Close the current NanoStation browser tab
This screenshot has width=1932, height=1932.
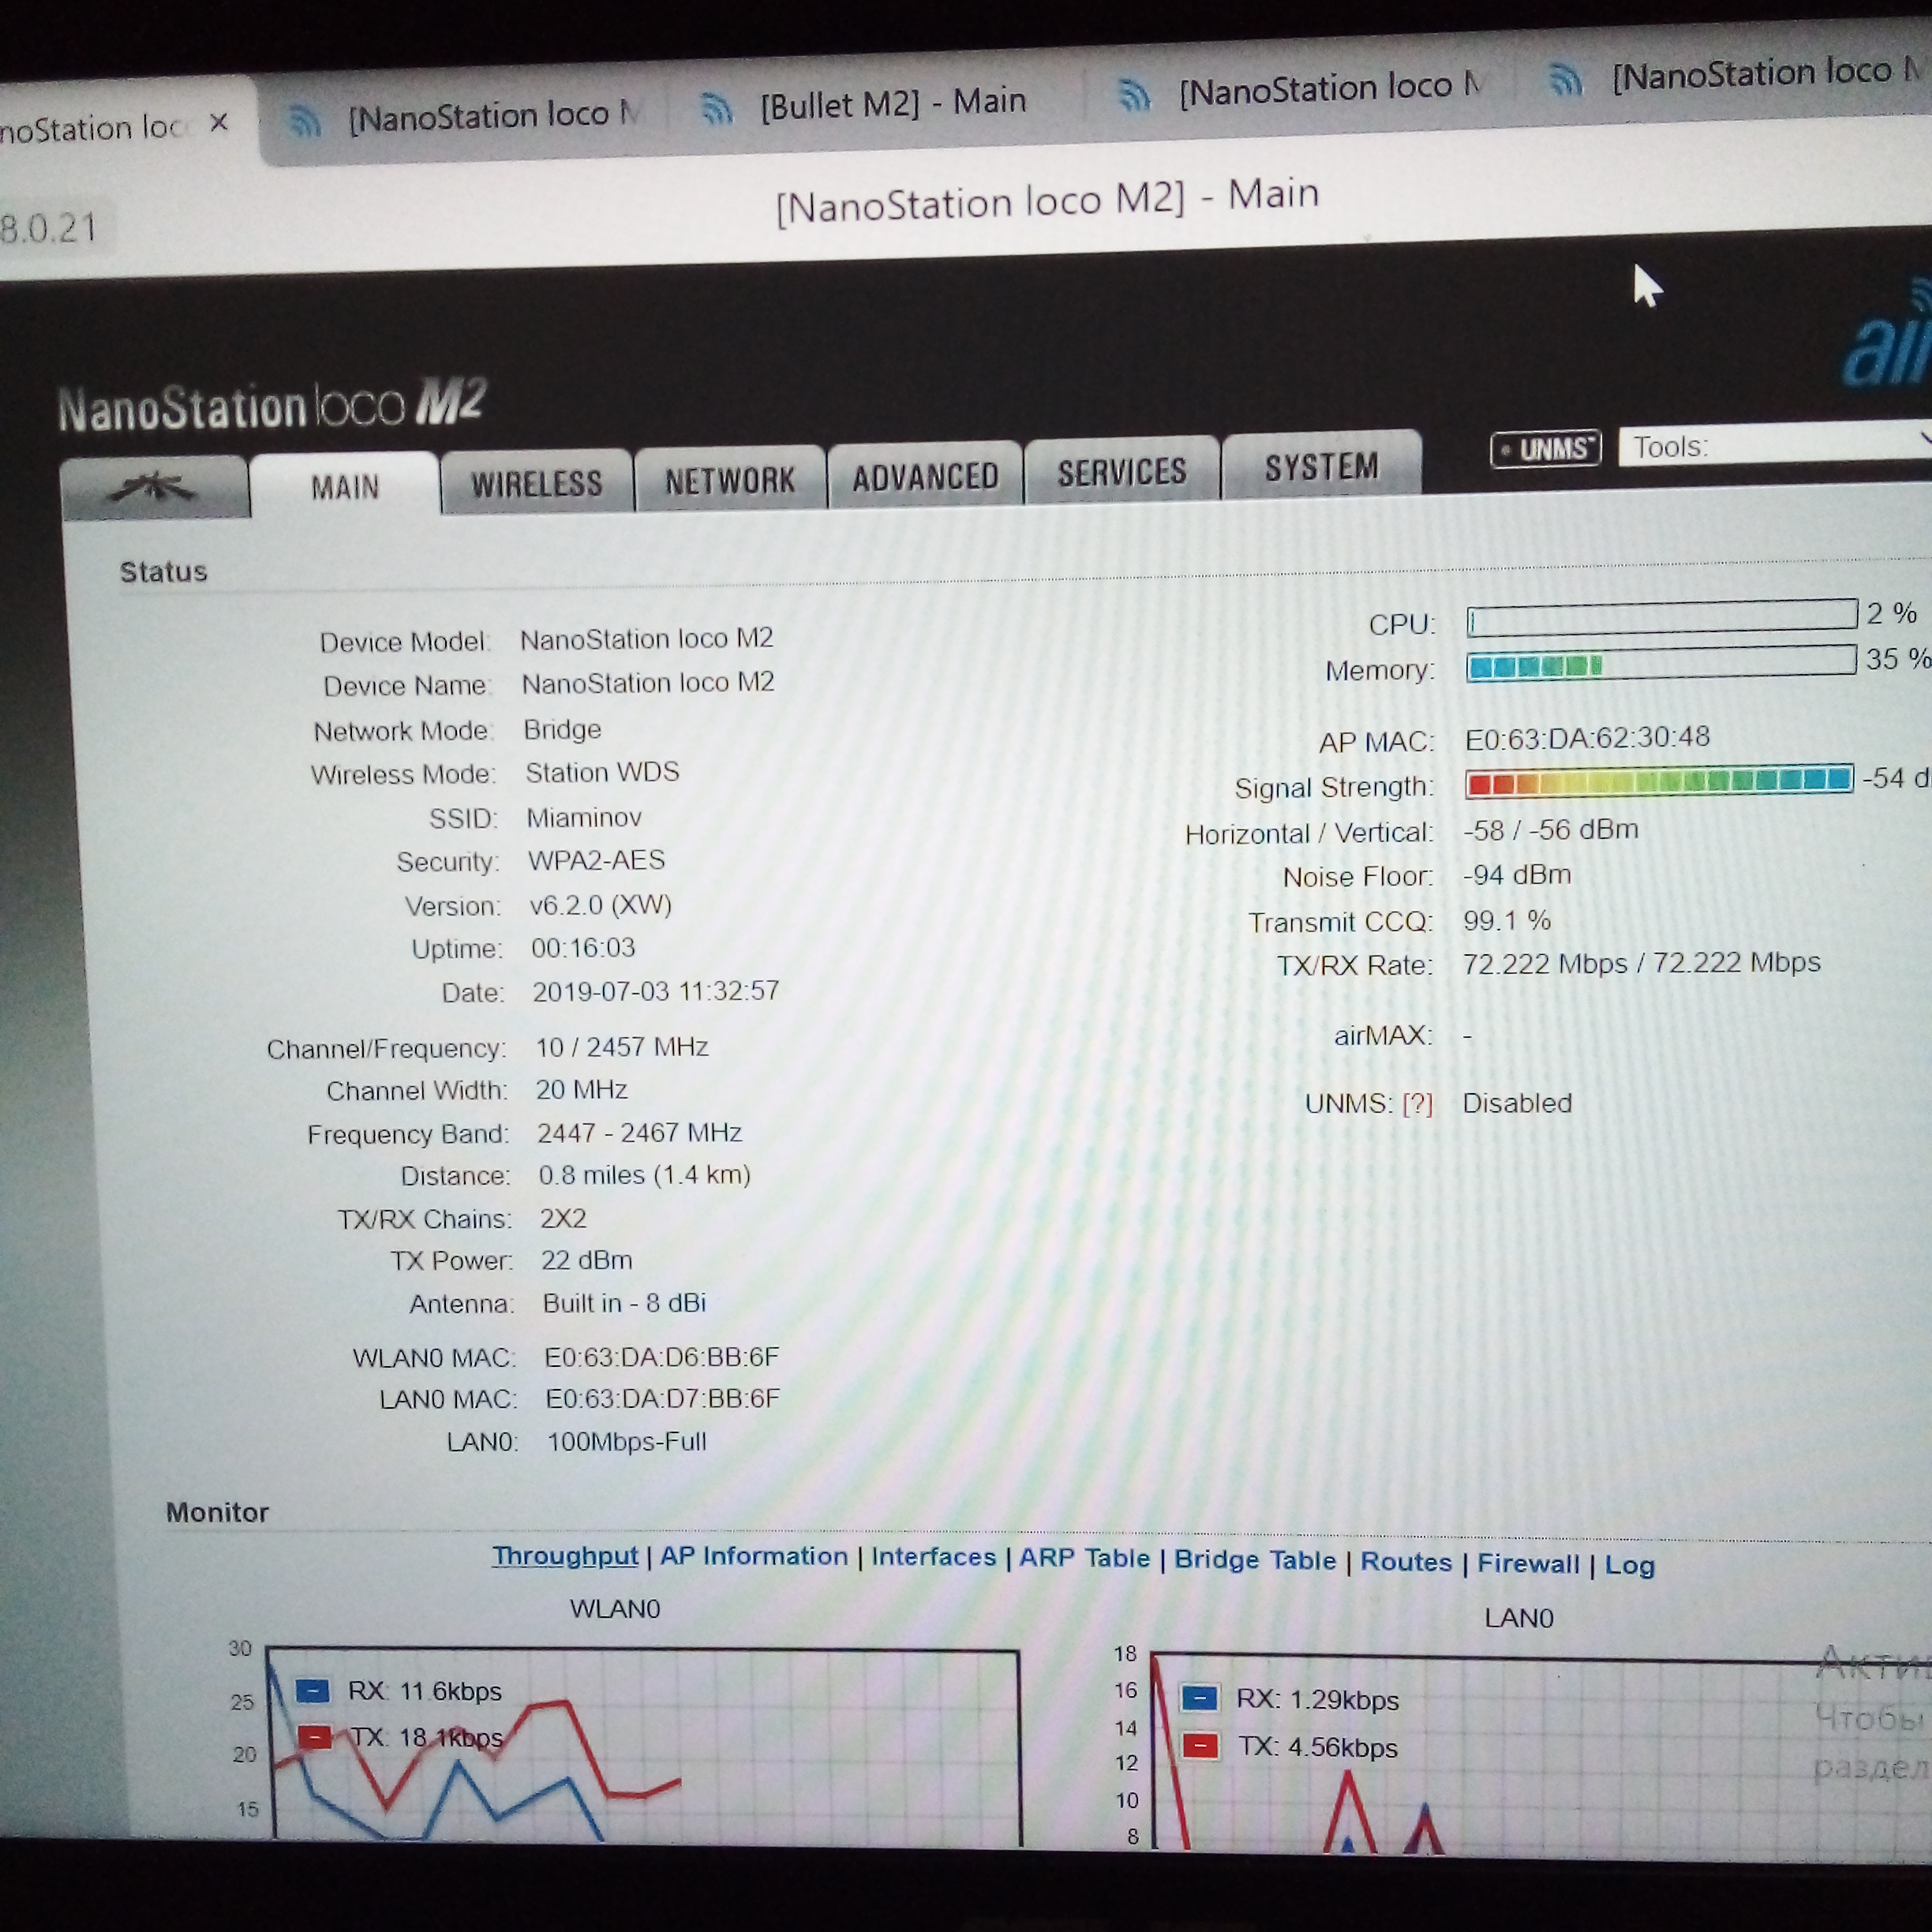(x=219, y=122)
